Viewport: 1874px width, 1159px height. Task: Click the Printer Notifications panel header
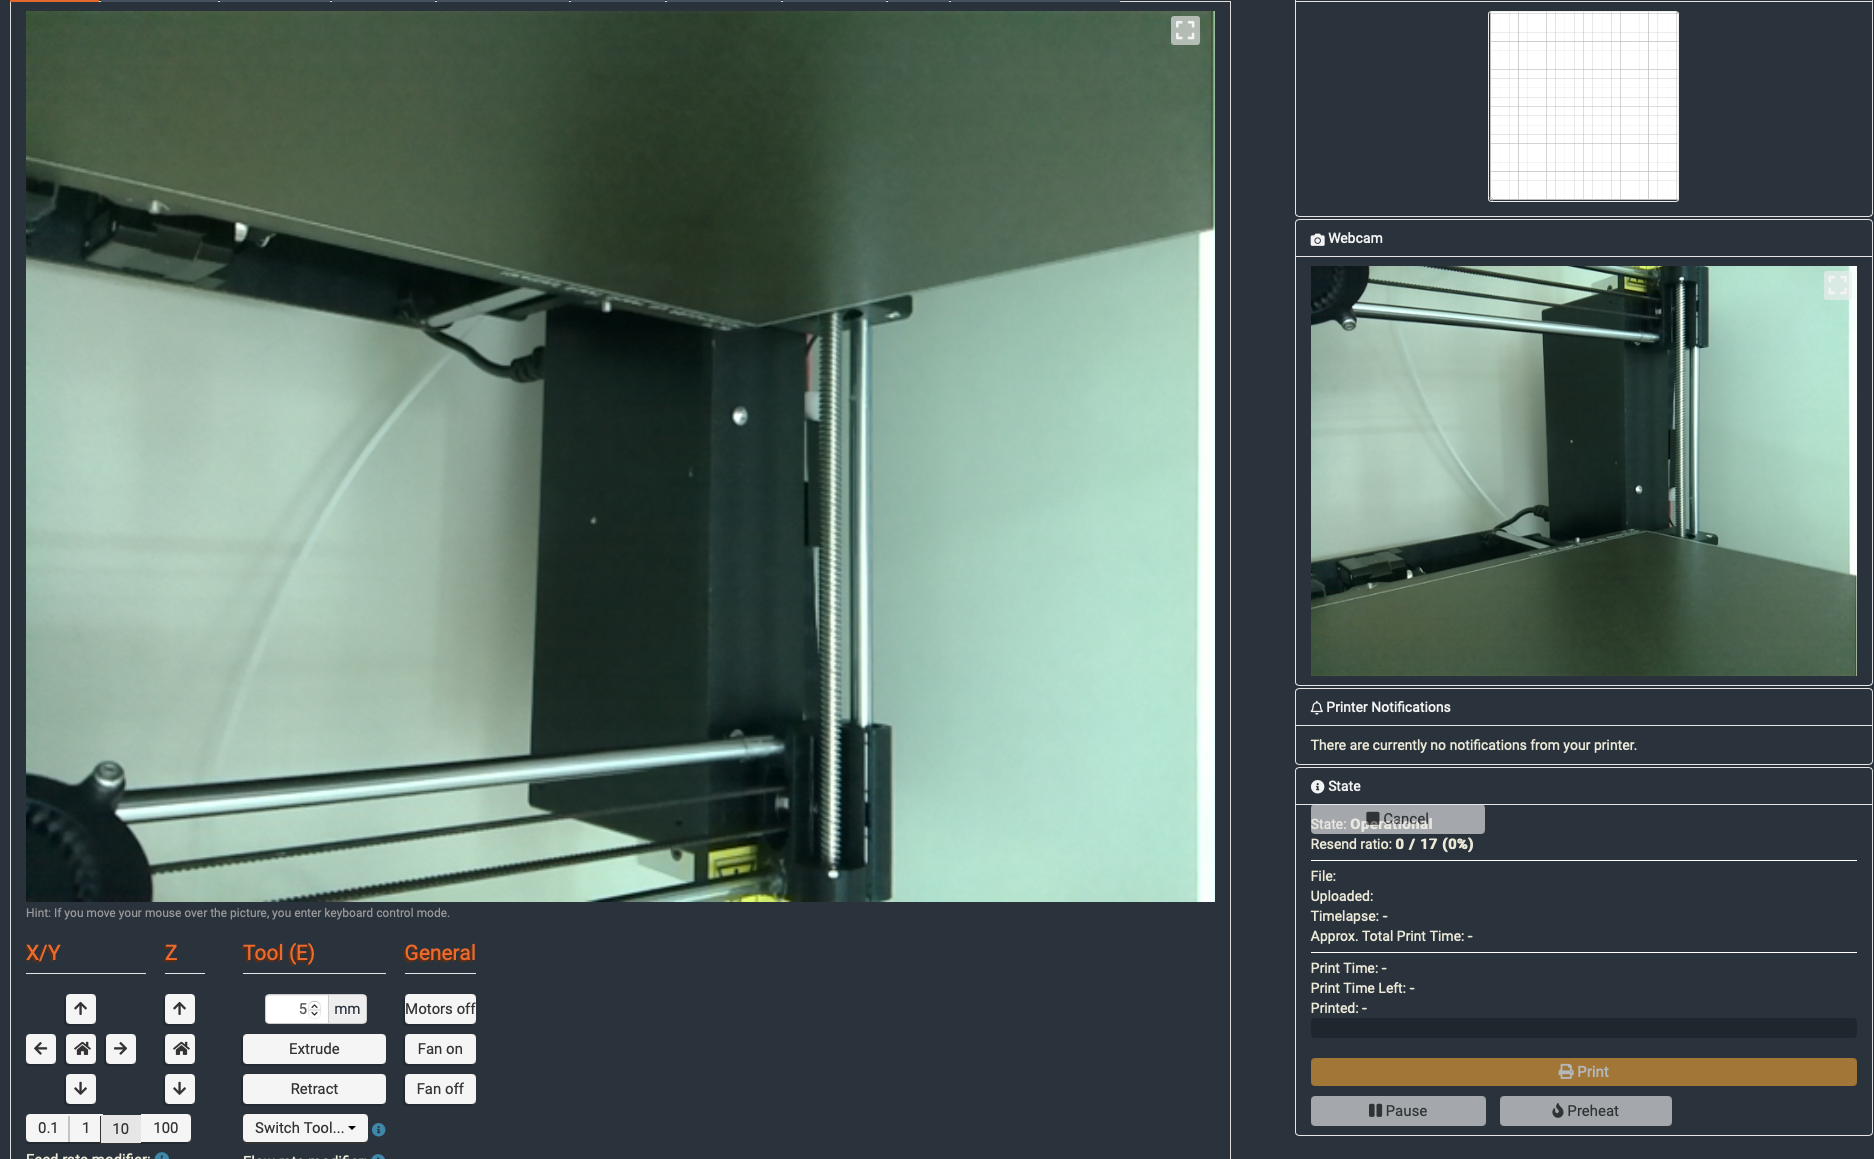point(1388,707)
